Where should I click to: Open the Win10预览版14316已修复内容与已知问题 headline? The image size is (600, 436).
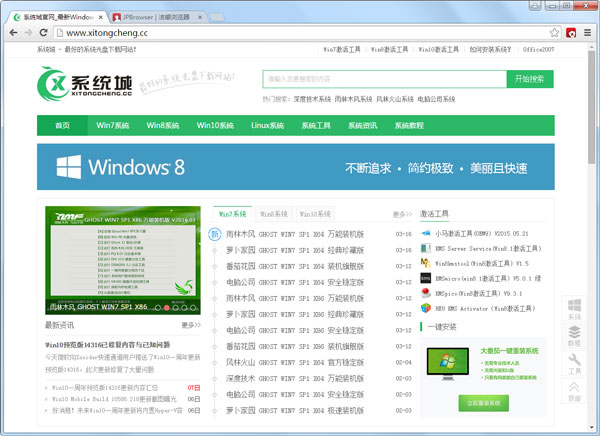coord(108,345)
